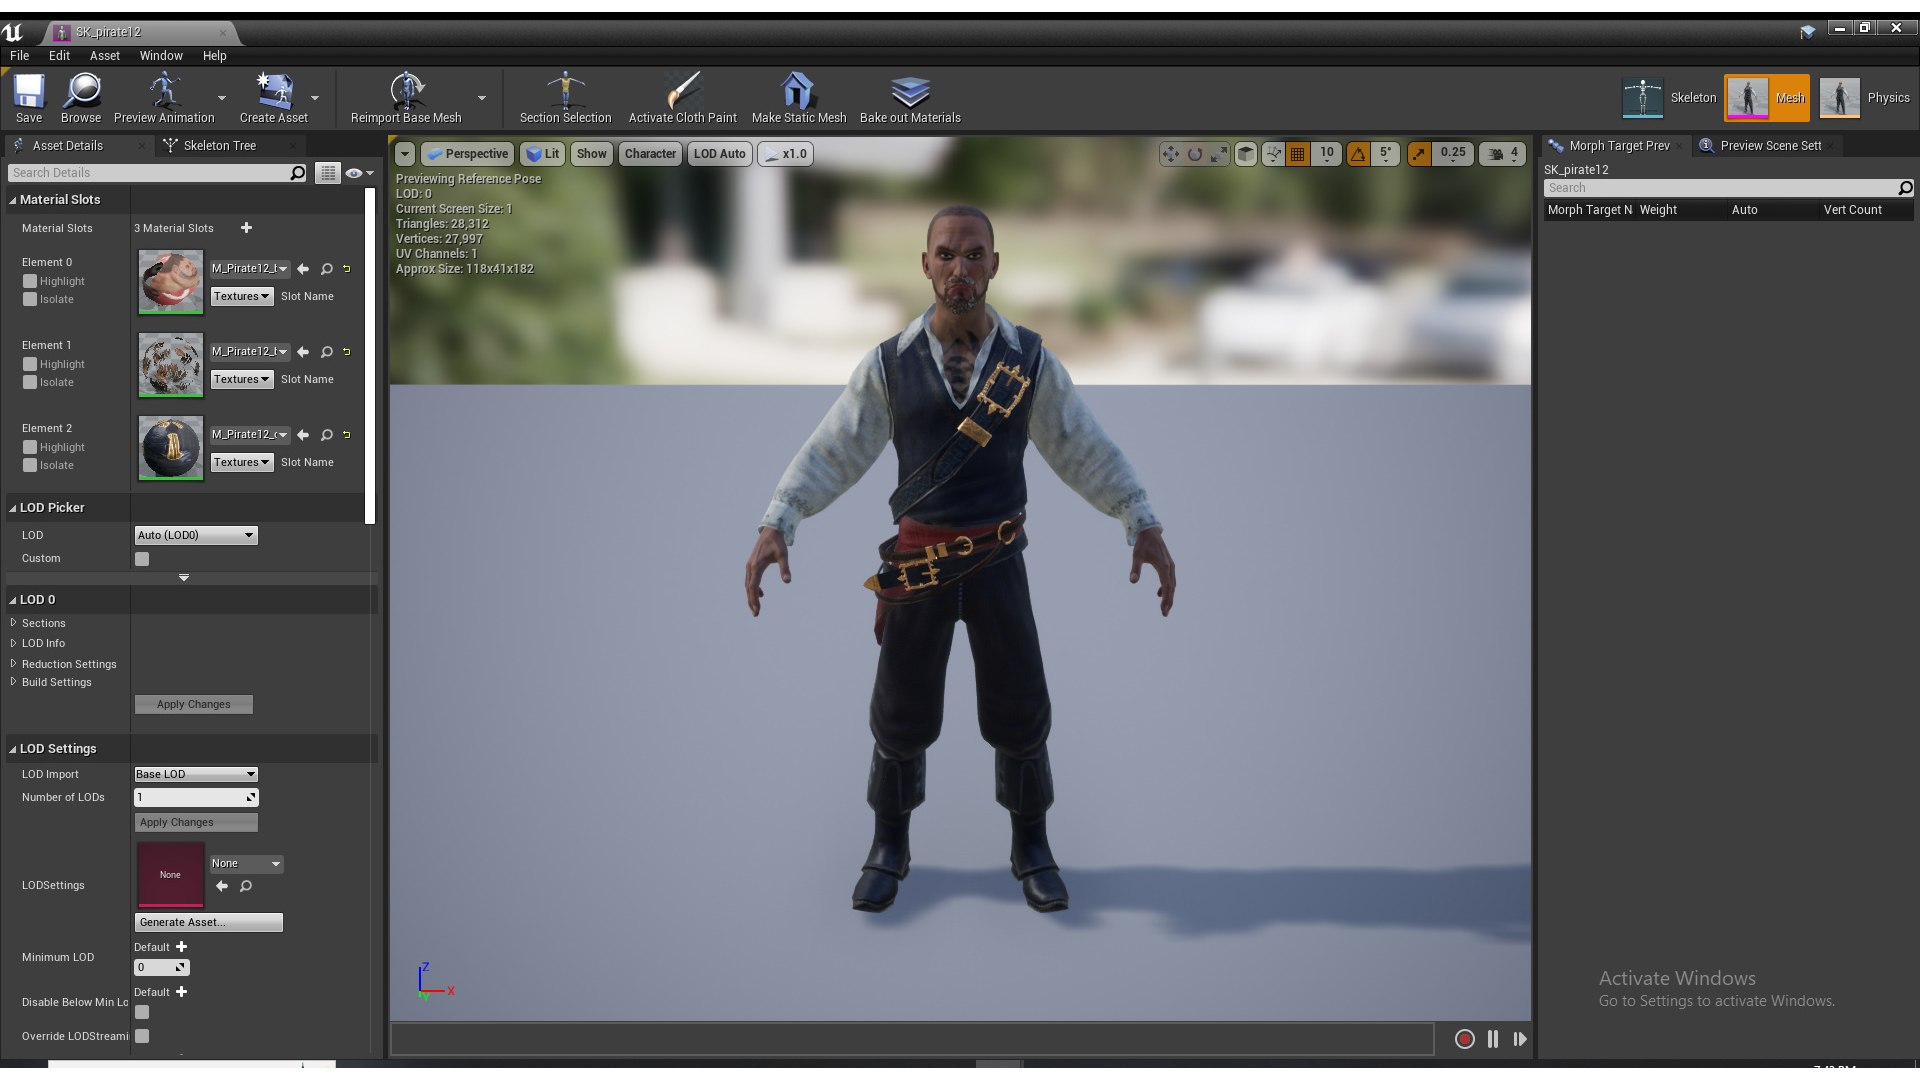The width and height of the screenshot is (1920, 1080).
Task: Click the LOD Auto viewport button
Action: (x=720, y=154)
